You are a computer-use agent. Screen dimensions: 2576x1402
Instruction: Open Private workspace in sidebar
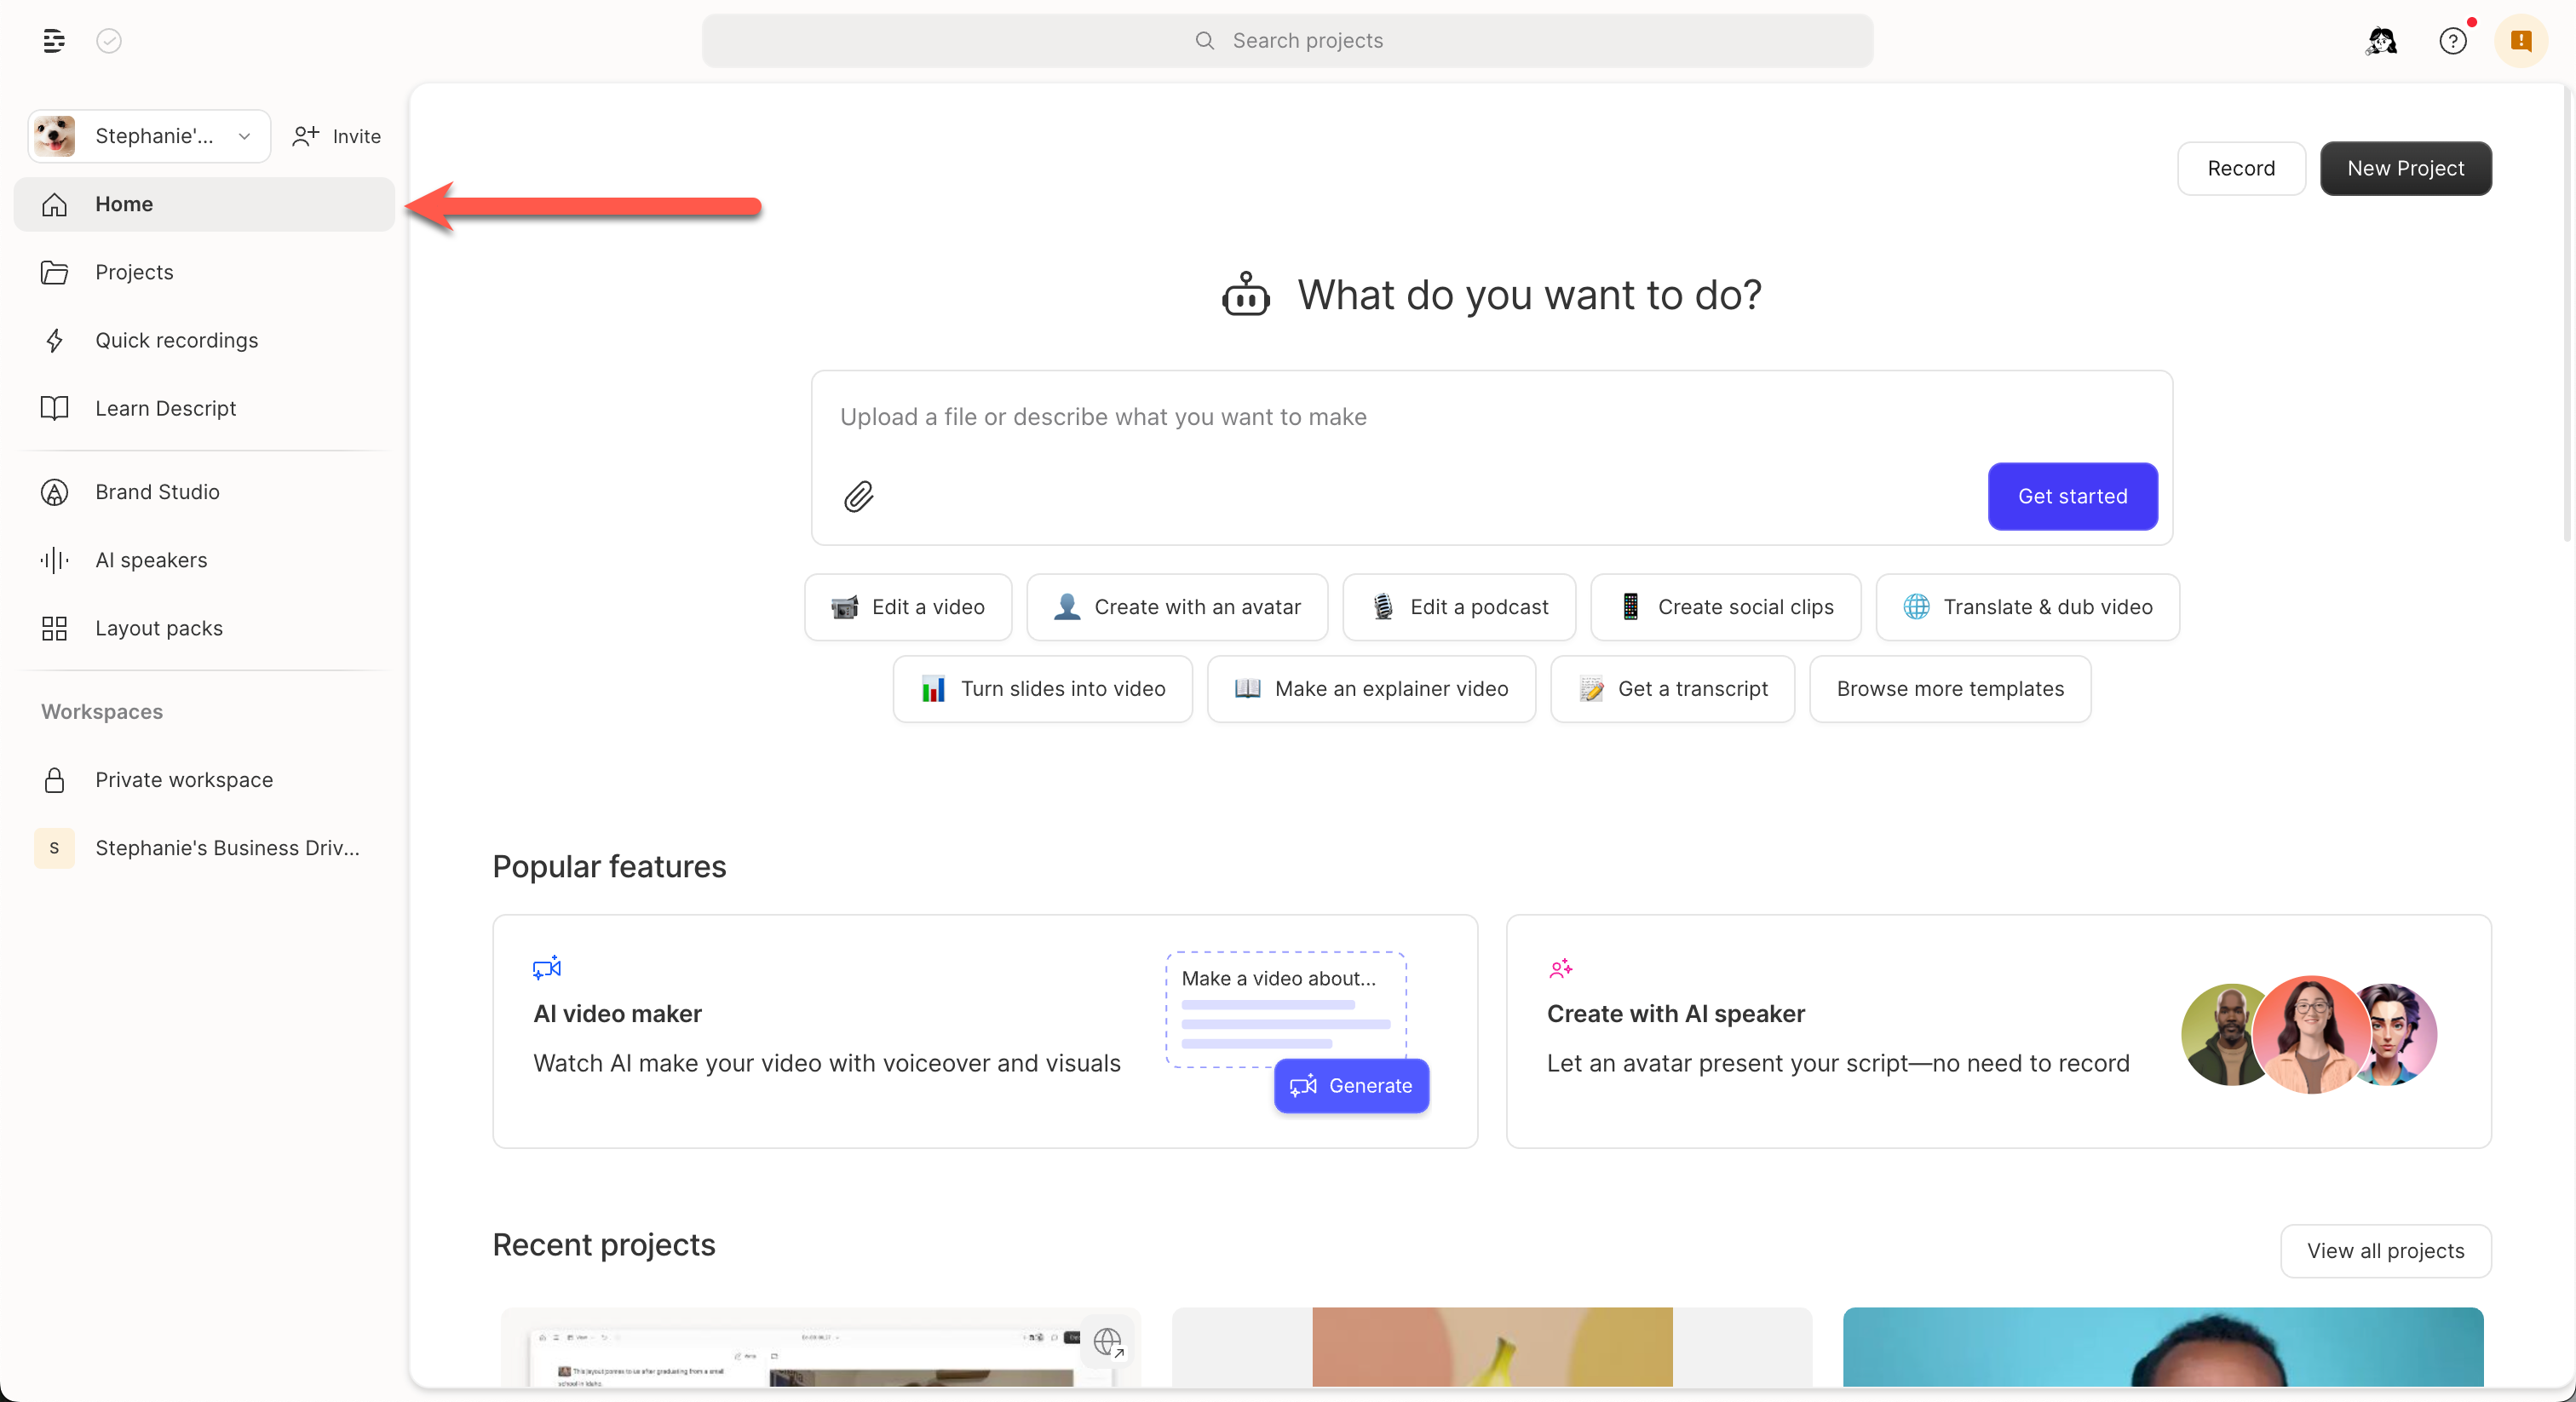coord(184,780)
